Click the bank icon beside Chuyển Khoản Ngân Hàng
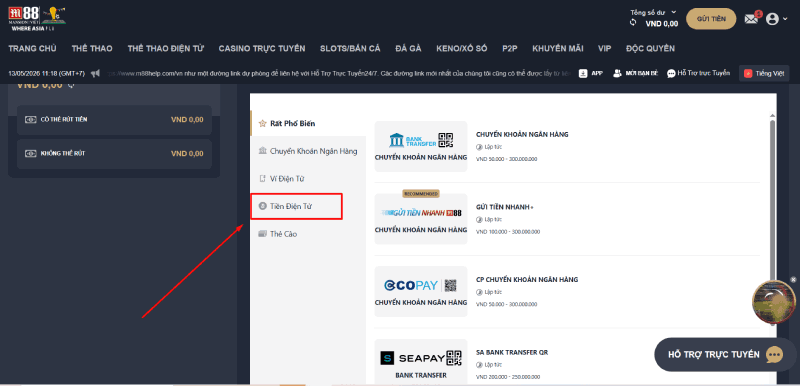This screenshot has width=800, height=386. [x=262, y=151]
